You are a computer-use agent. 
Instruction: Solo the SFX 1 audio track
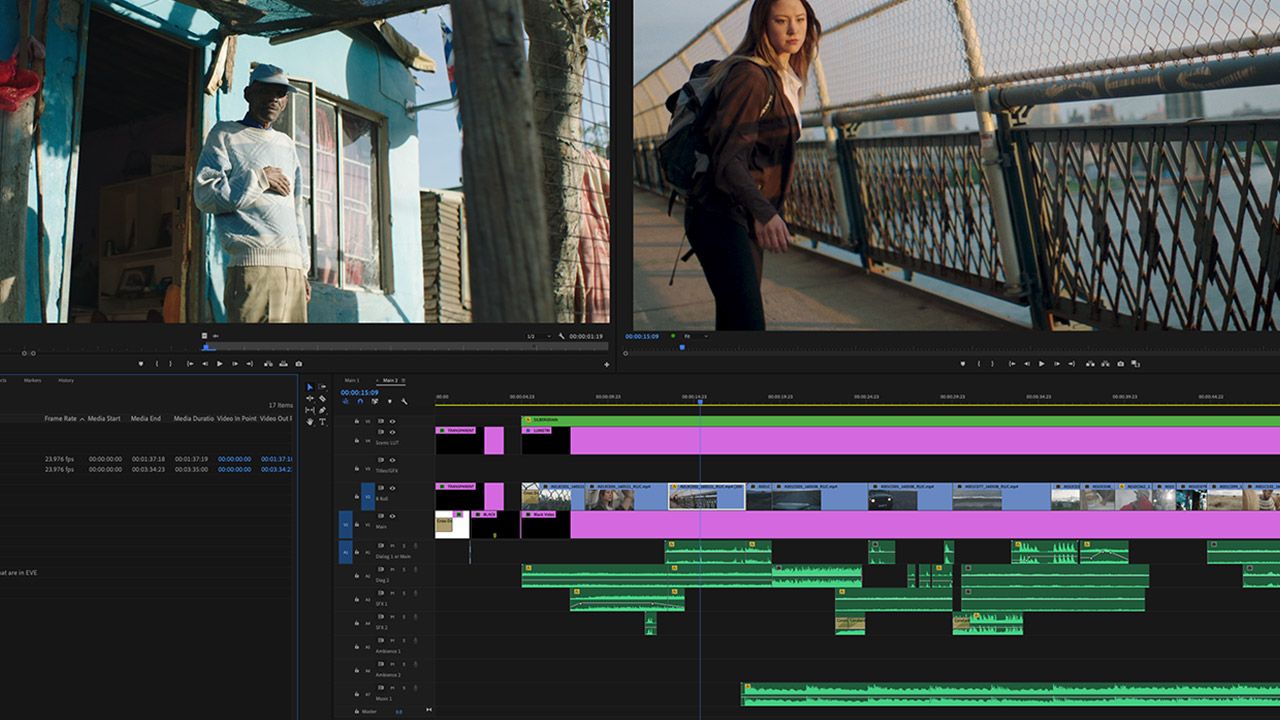(404, 593)
